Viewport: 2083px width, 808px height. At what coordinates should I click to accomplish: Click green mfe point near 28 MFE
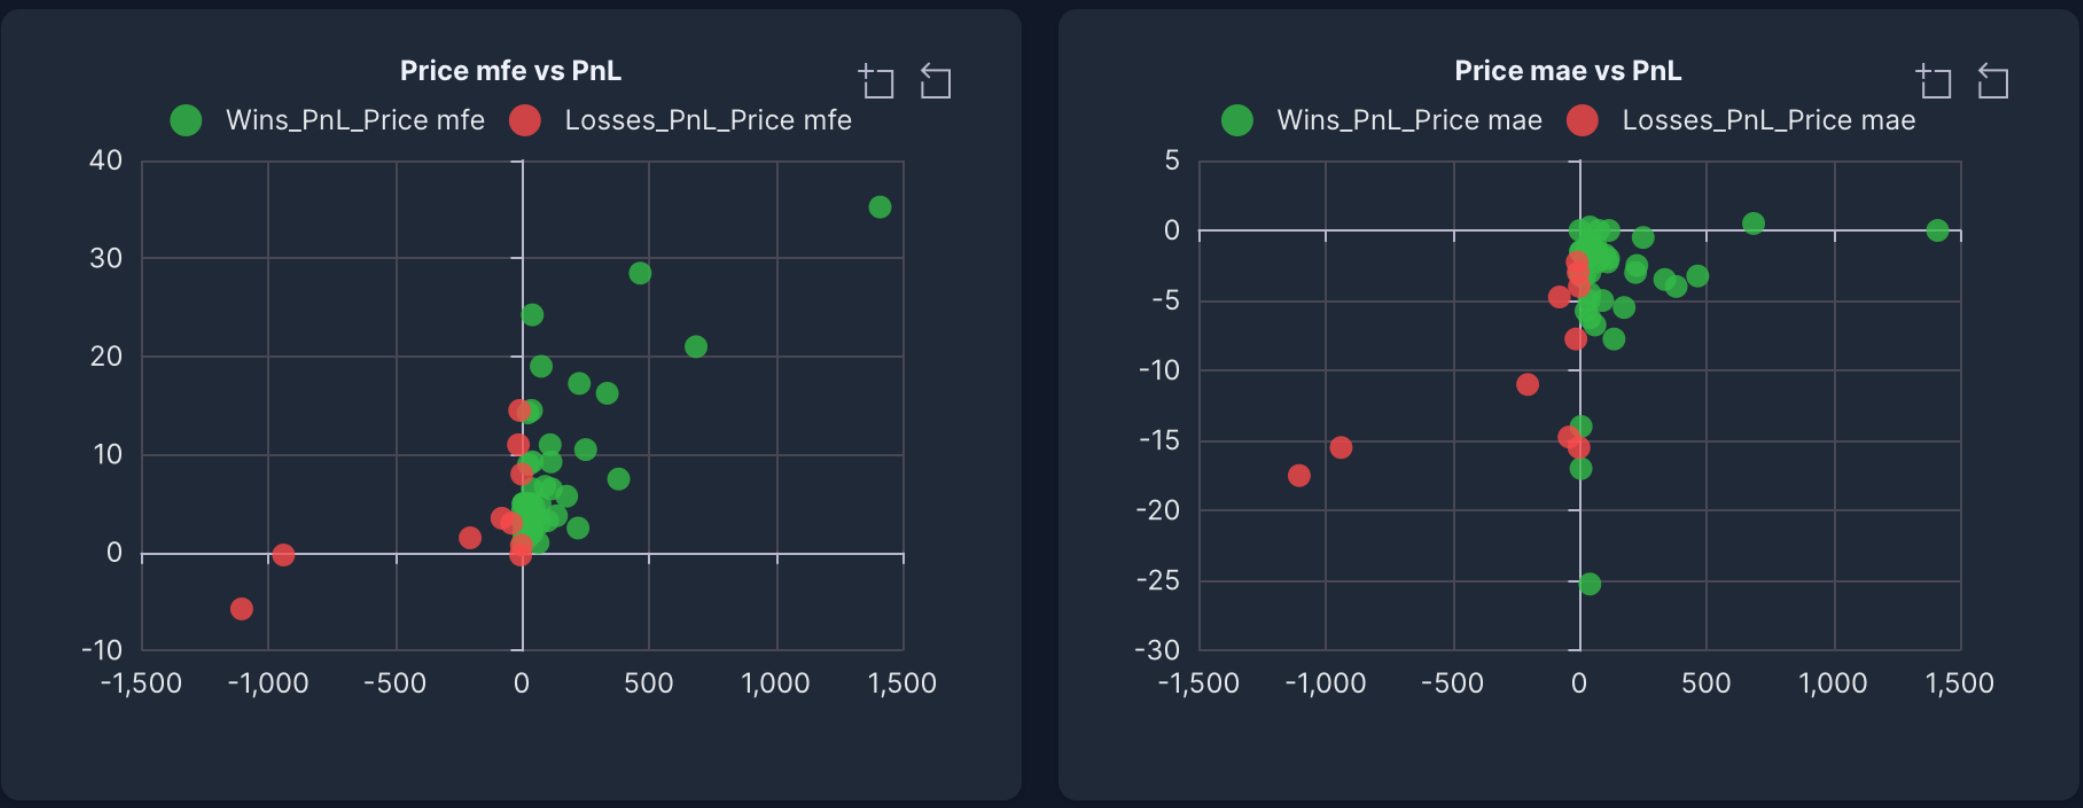click(x=640, y=273)
